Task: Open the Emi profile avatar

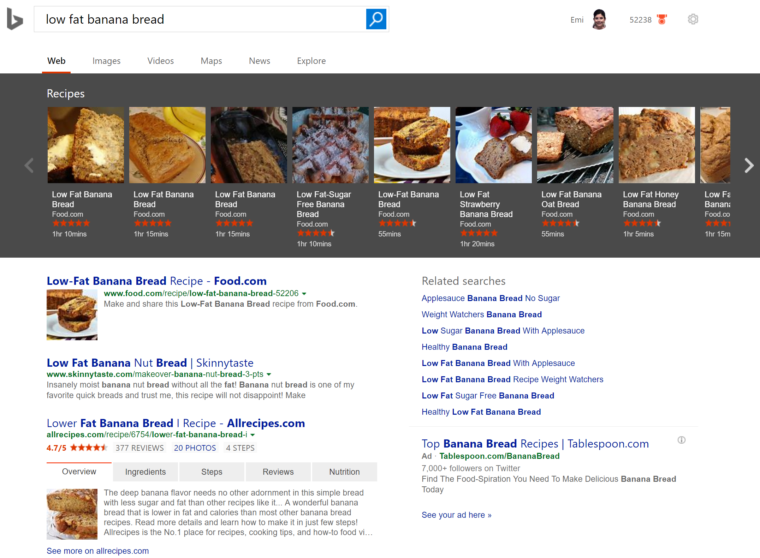Action: [599, 19]
